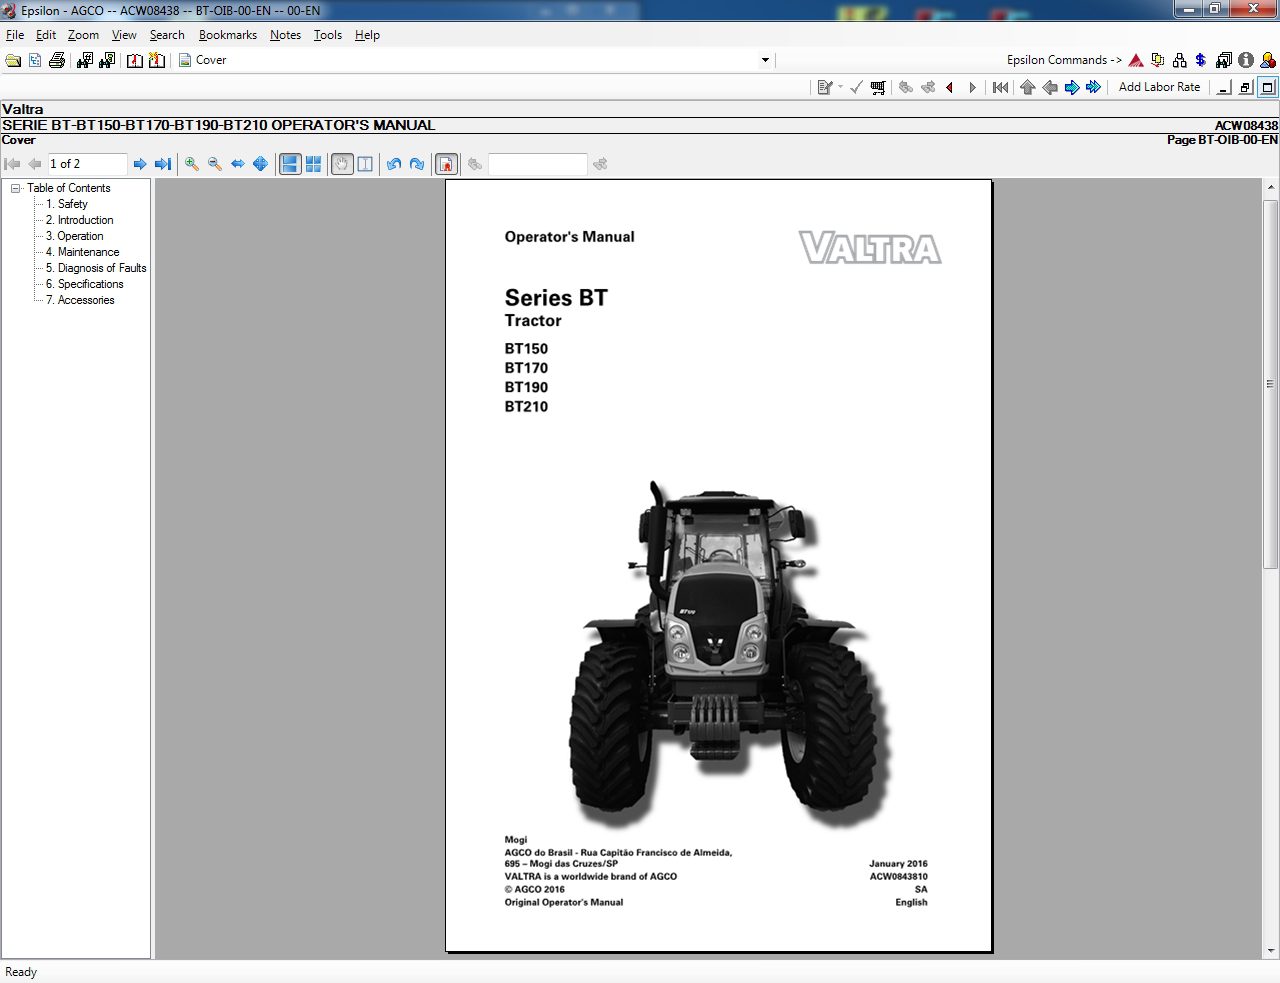Screen dimensions: 1280x983
Task: Toggle the thumbnail grid layout view
Action: point(313,164)
